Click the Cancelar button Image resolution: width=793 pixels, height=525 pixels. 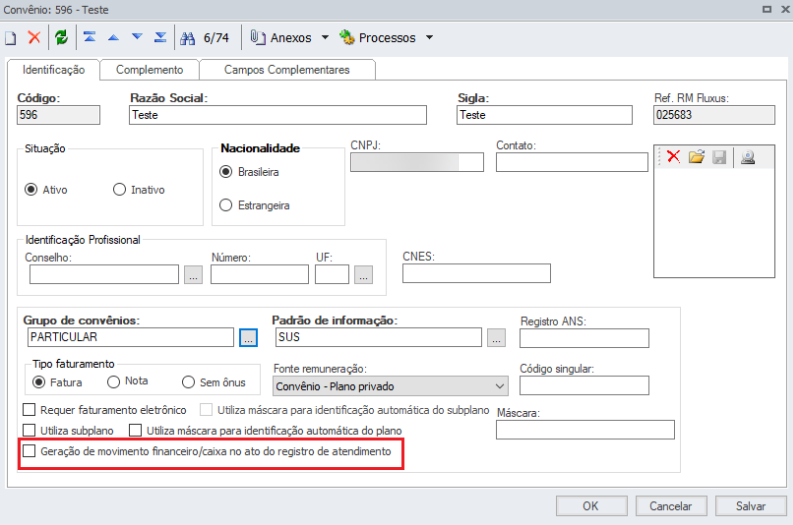pos(671,506)
